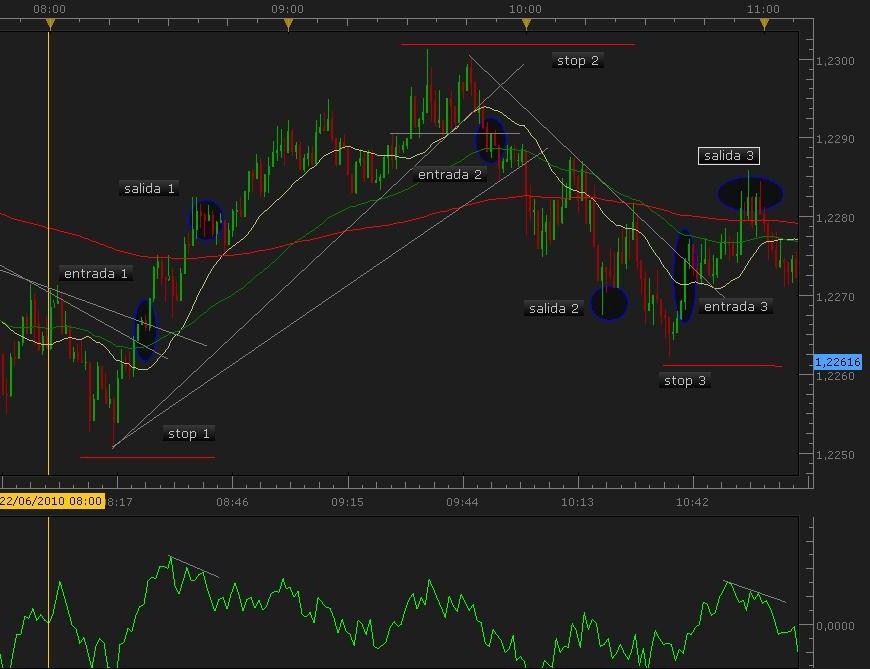Click the 1,2280 price axis label
This screenshot has width=870, height=669.
pos(835,218)
